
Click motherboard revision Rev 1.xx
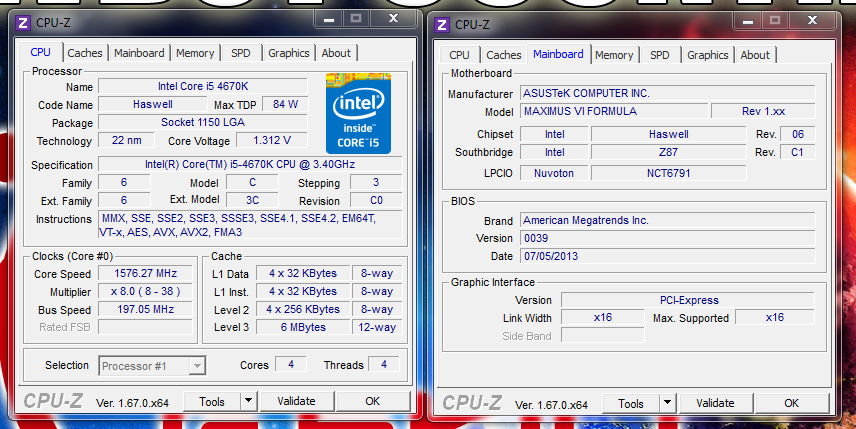point(763,111)
